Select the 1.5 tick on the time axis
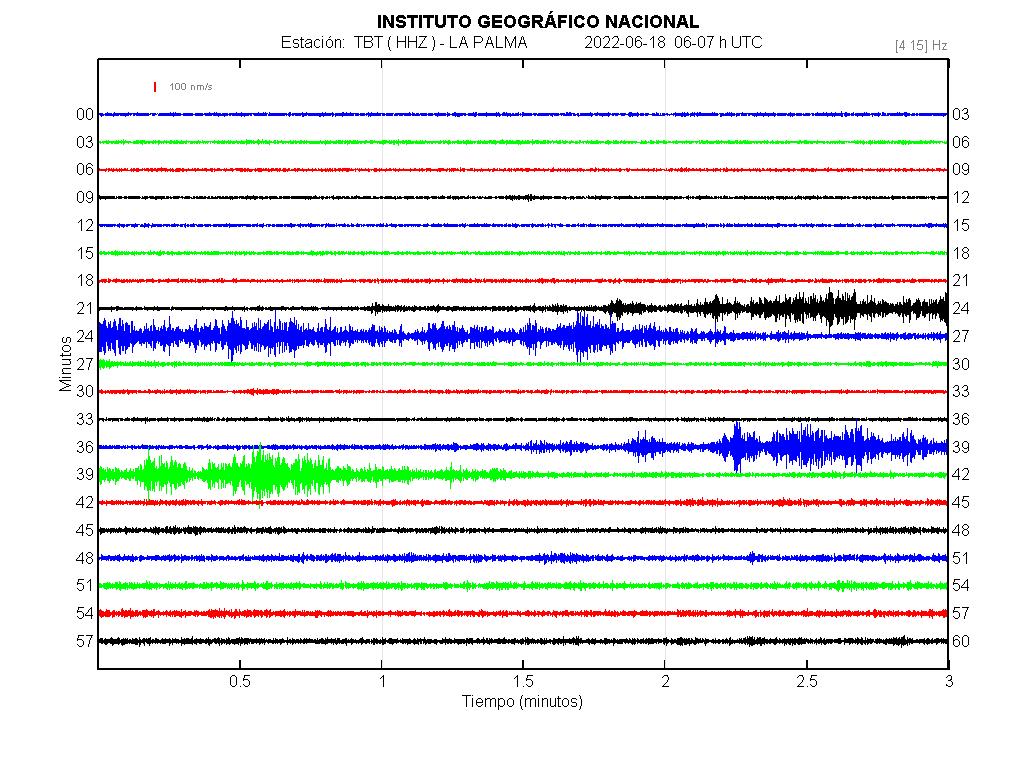 click(523, 681)
